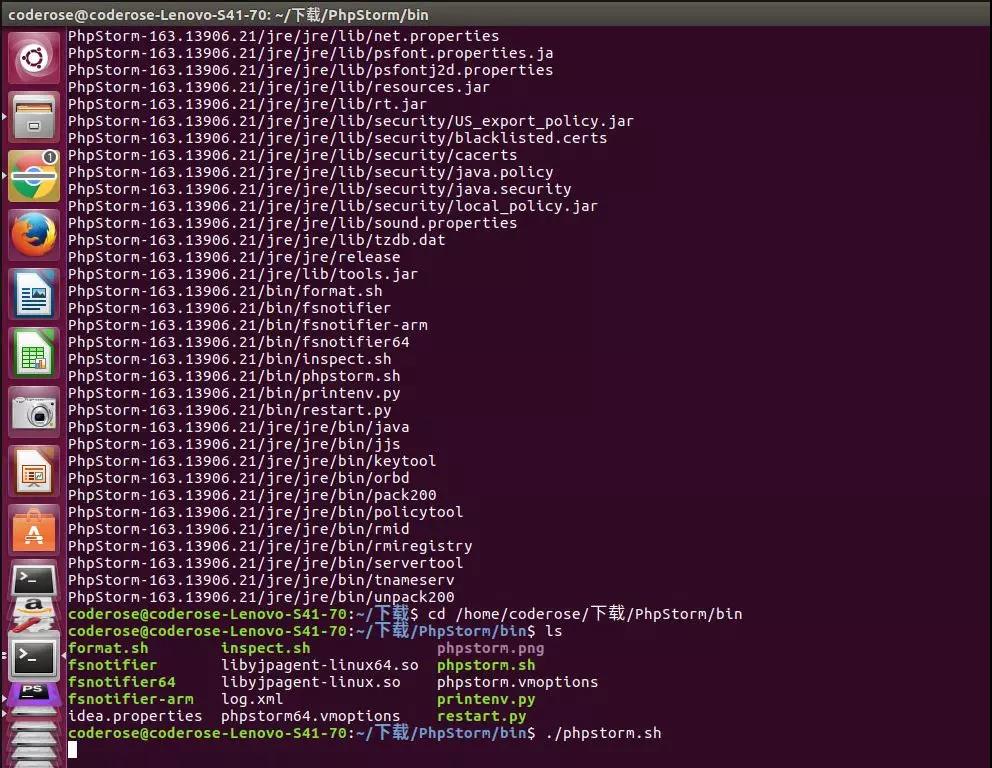Click the 'bin/rmiregistry' output line
This screenshot has height=768, width=992.
click(x=270, y=547)
